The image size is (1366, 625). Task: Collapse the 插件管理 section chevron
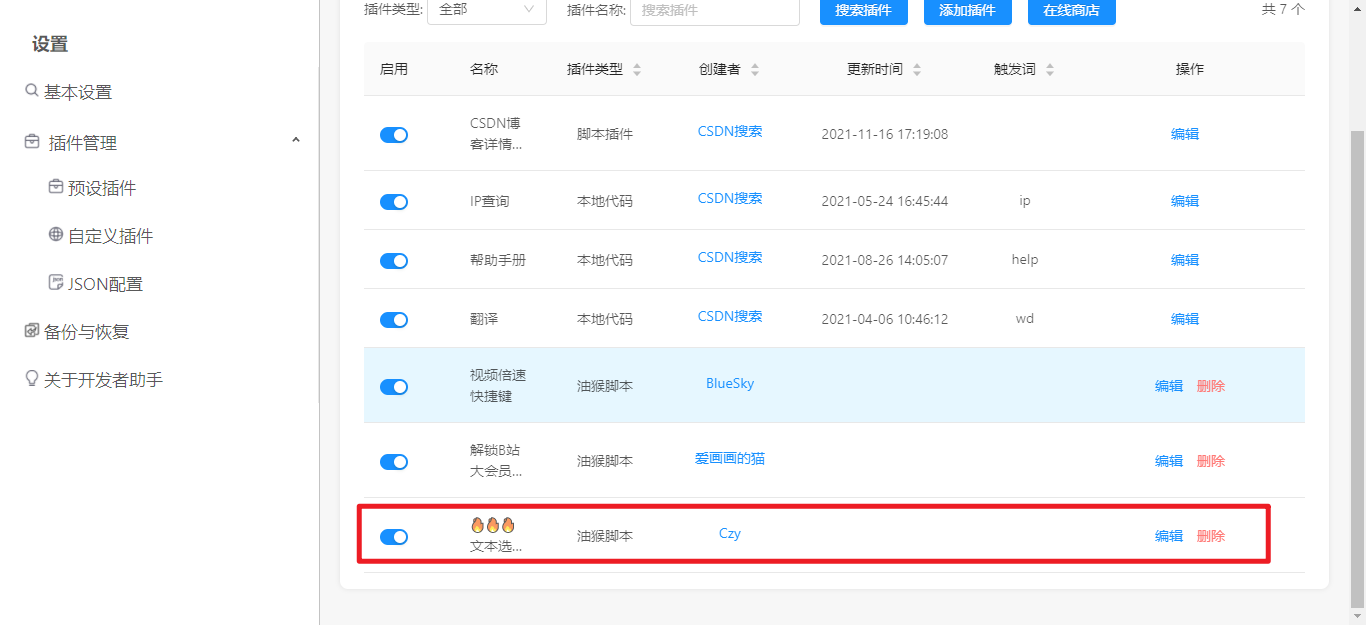pyautogui.click(x=296, y=140)
